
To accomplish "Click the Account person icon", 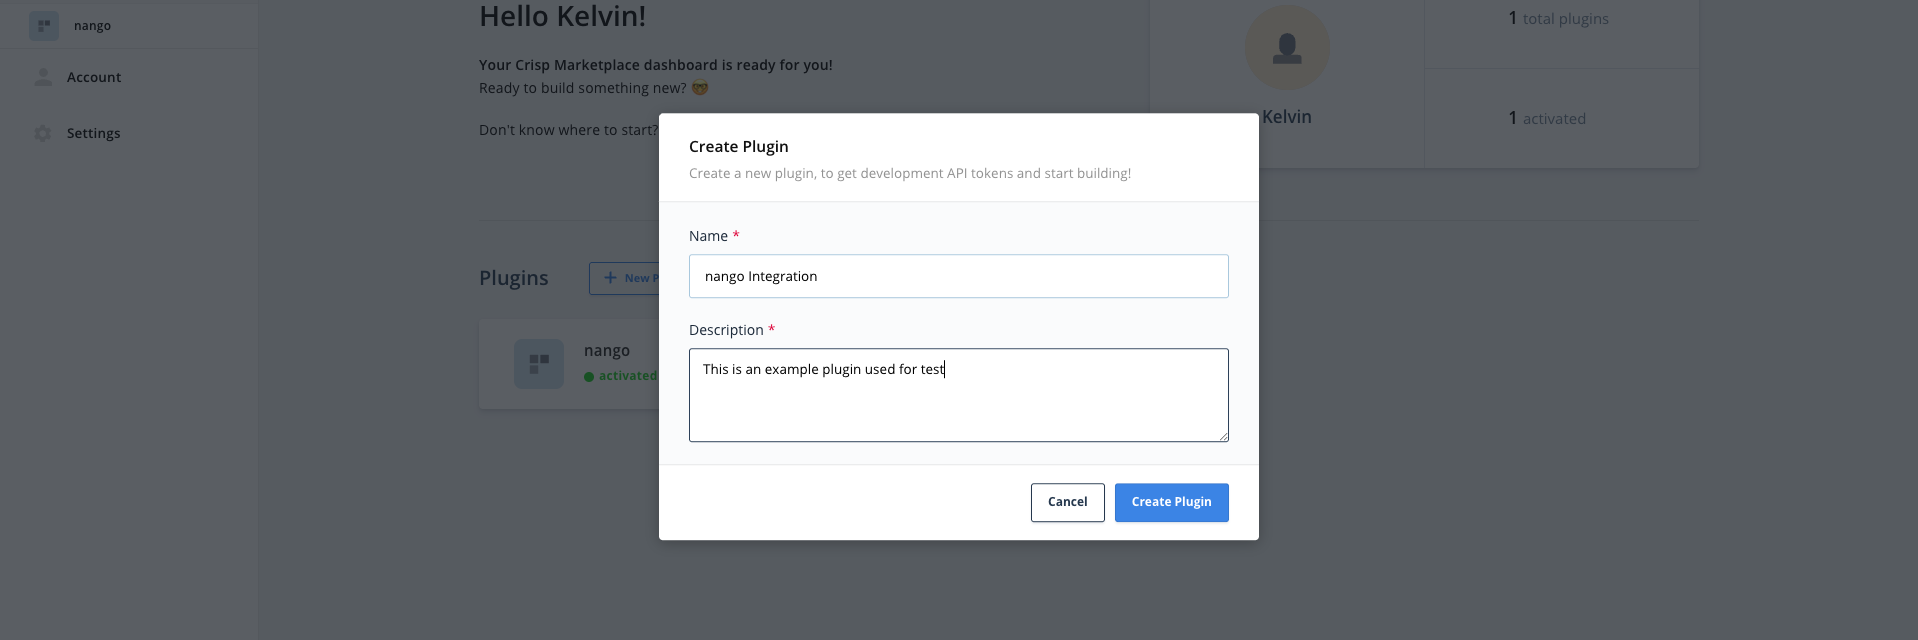I will click(x=43, y=77).
